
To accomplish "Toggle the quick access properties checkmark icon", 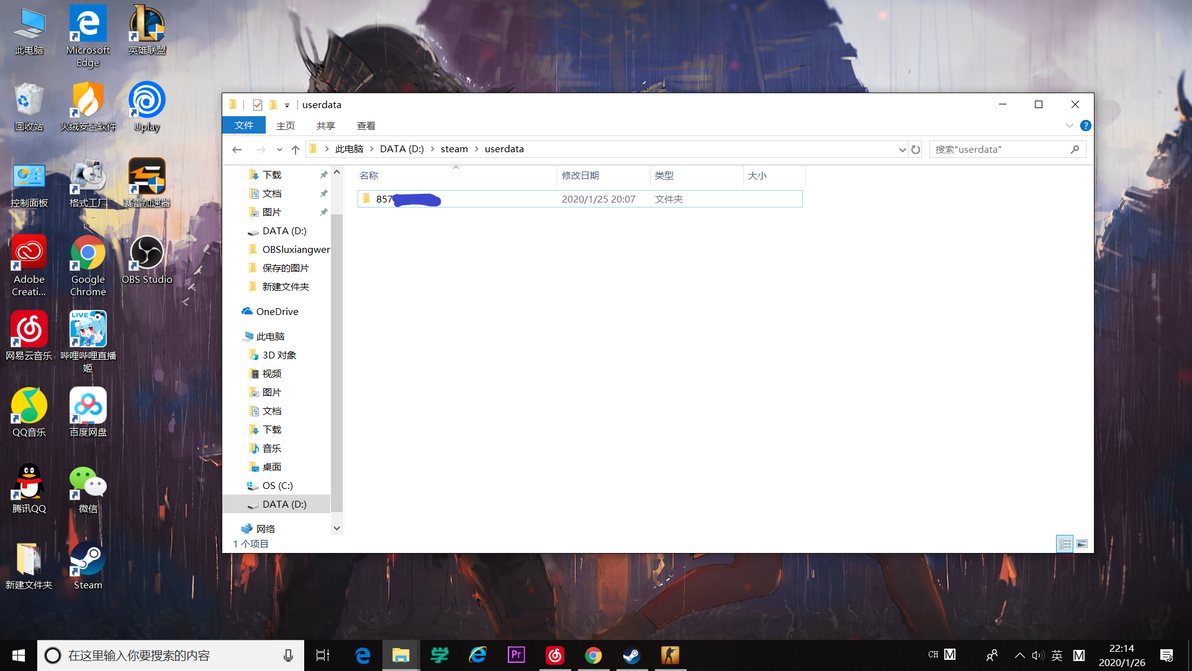I will pyautogui.click(x=258, y=105).
